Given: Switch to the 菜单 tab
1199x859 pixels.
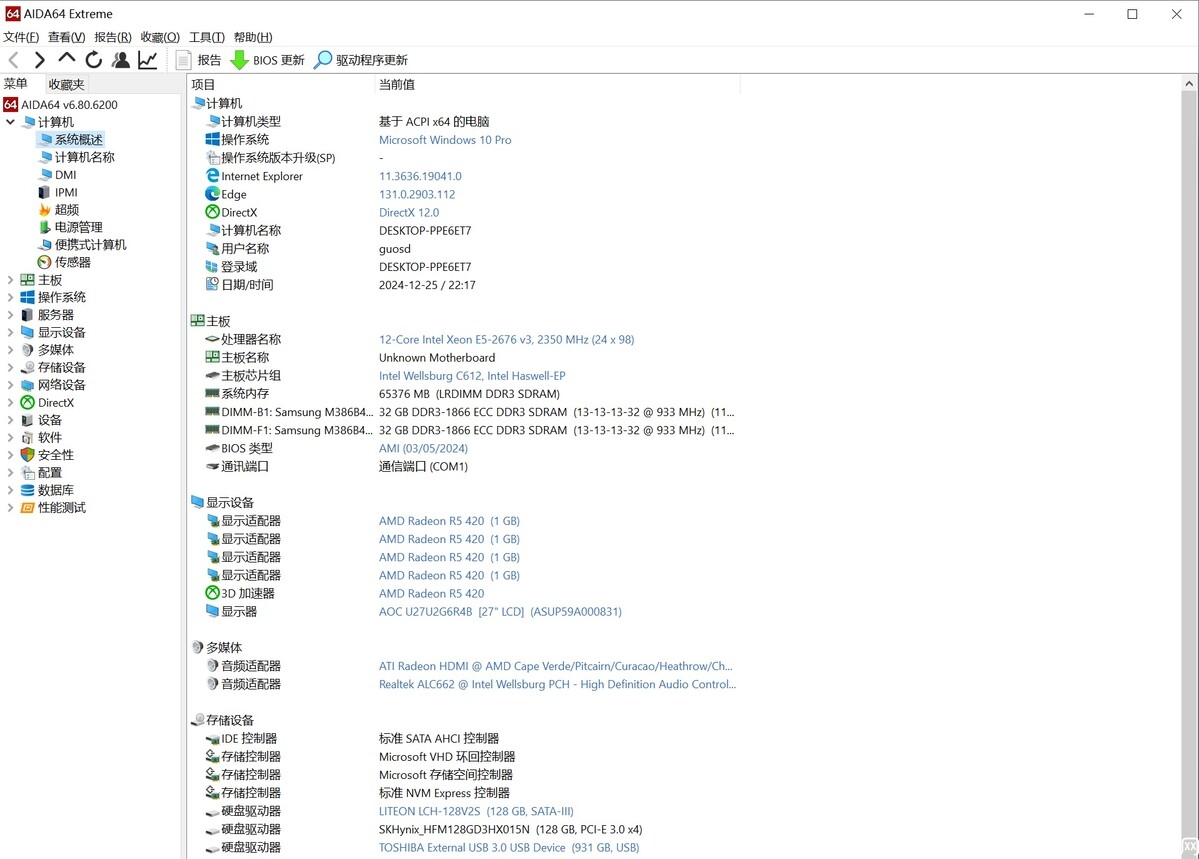Looking at the screenshot, I should click(x=16, y=84).
